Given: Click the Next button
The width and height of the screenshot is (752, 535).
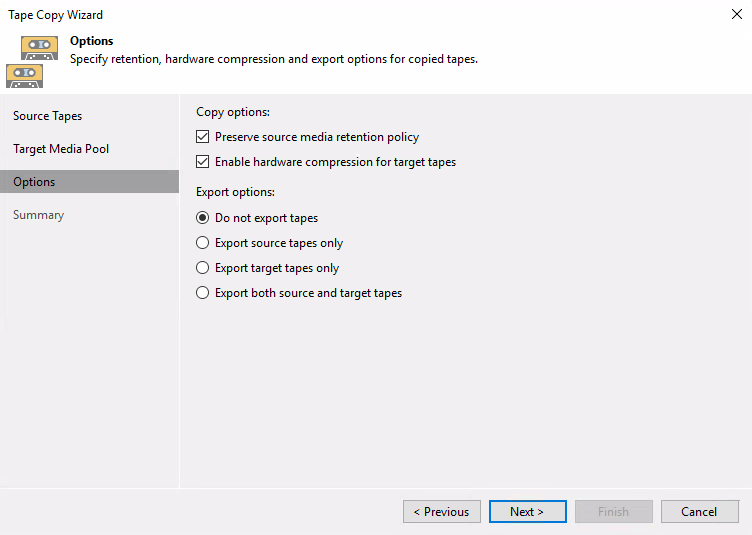Looking at the screenshot, I should click(x=528, y=512).
